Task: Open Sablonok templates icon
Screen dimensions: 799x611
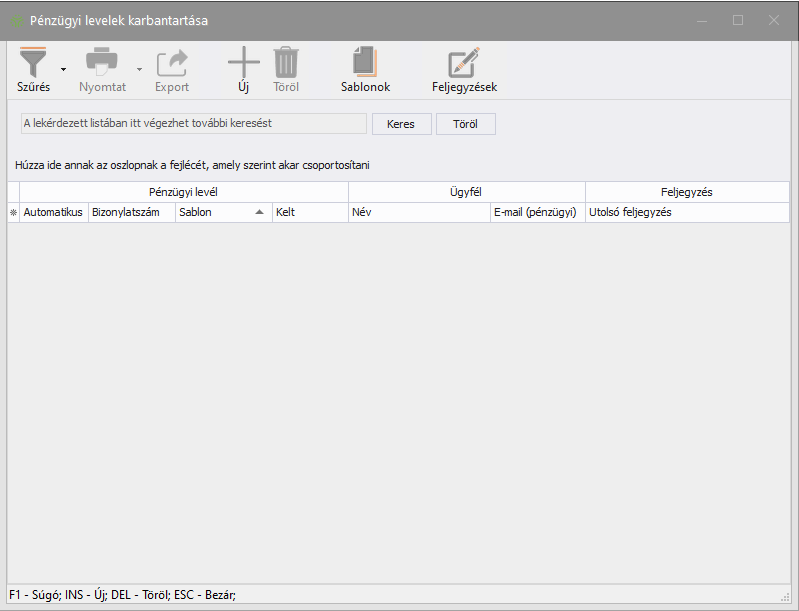Action: click(365, 64)
